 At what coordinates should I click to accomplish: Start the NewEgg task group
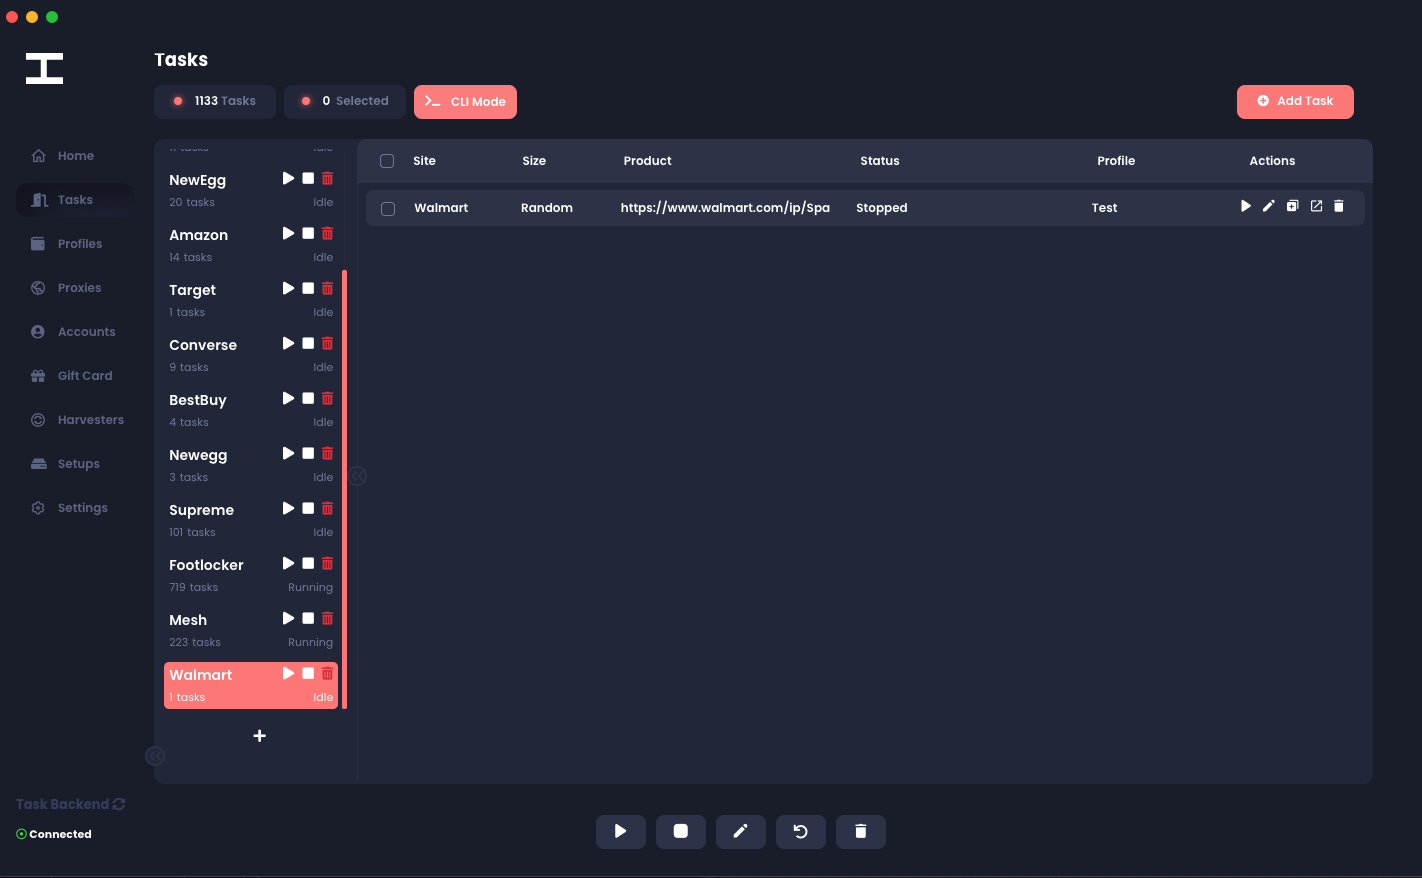[288, 178]
